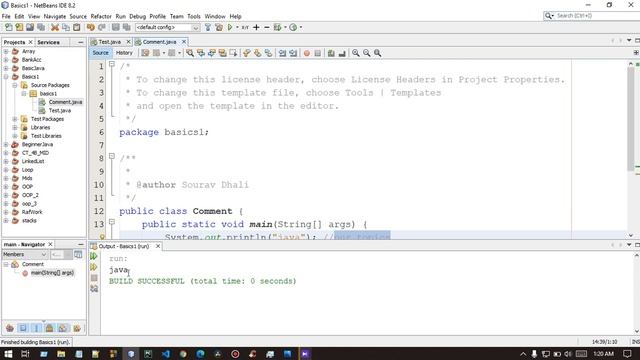Toggle Show Inherited Members in Navigator
This screenshot has height=360, width=640.
tap(10, 328)
